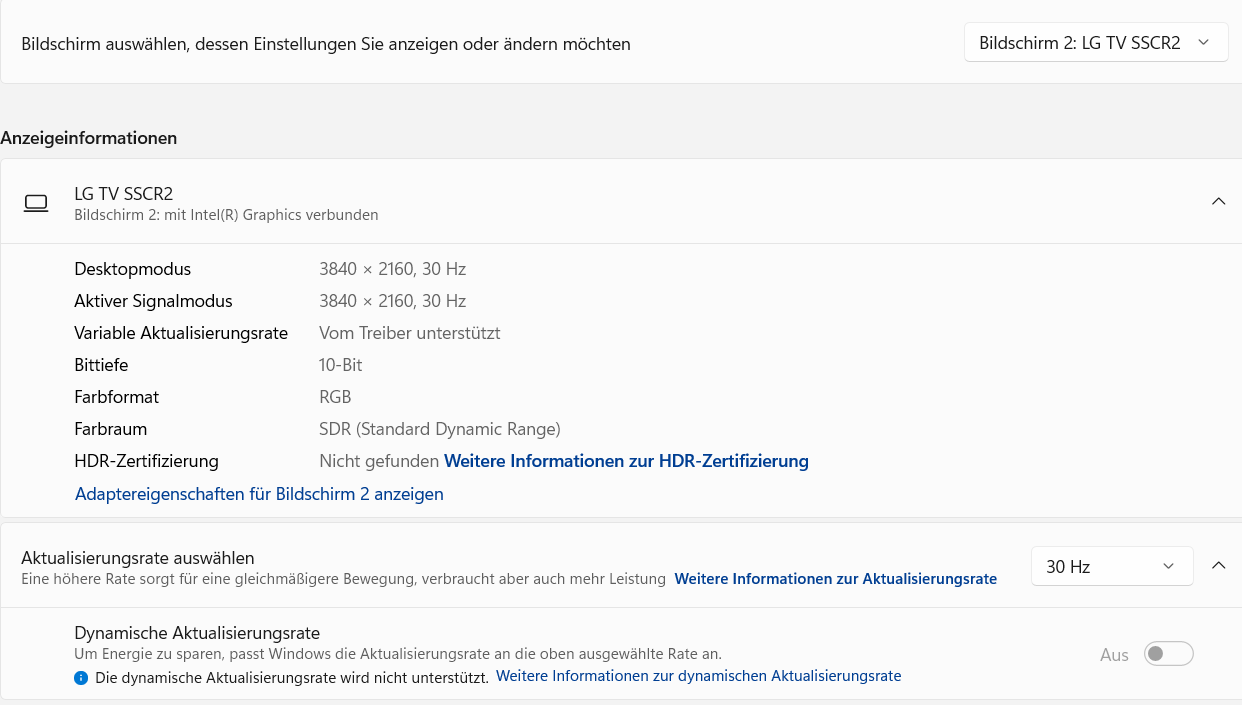Collapse the Aktualisierungsrate auswählen section
1242x705 pixels.
point(1218,566)
